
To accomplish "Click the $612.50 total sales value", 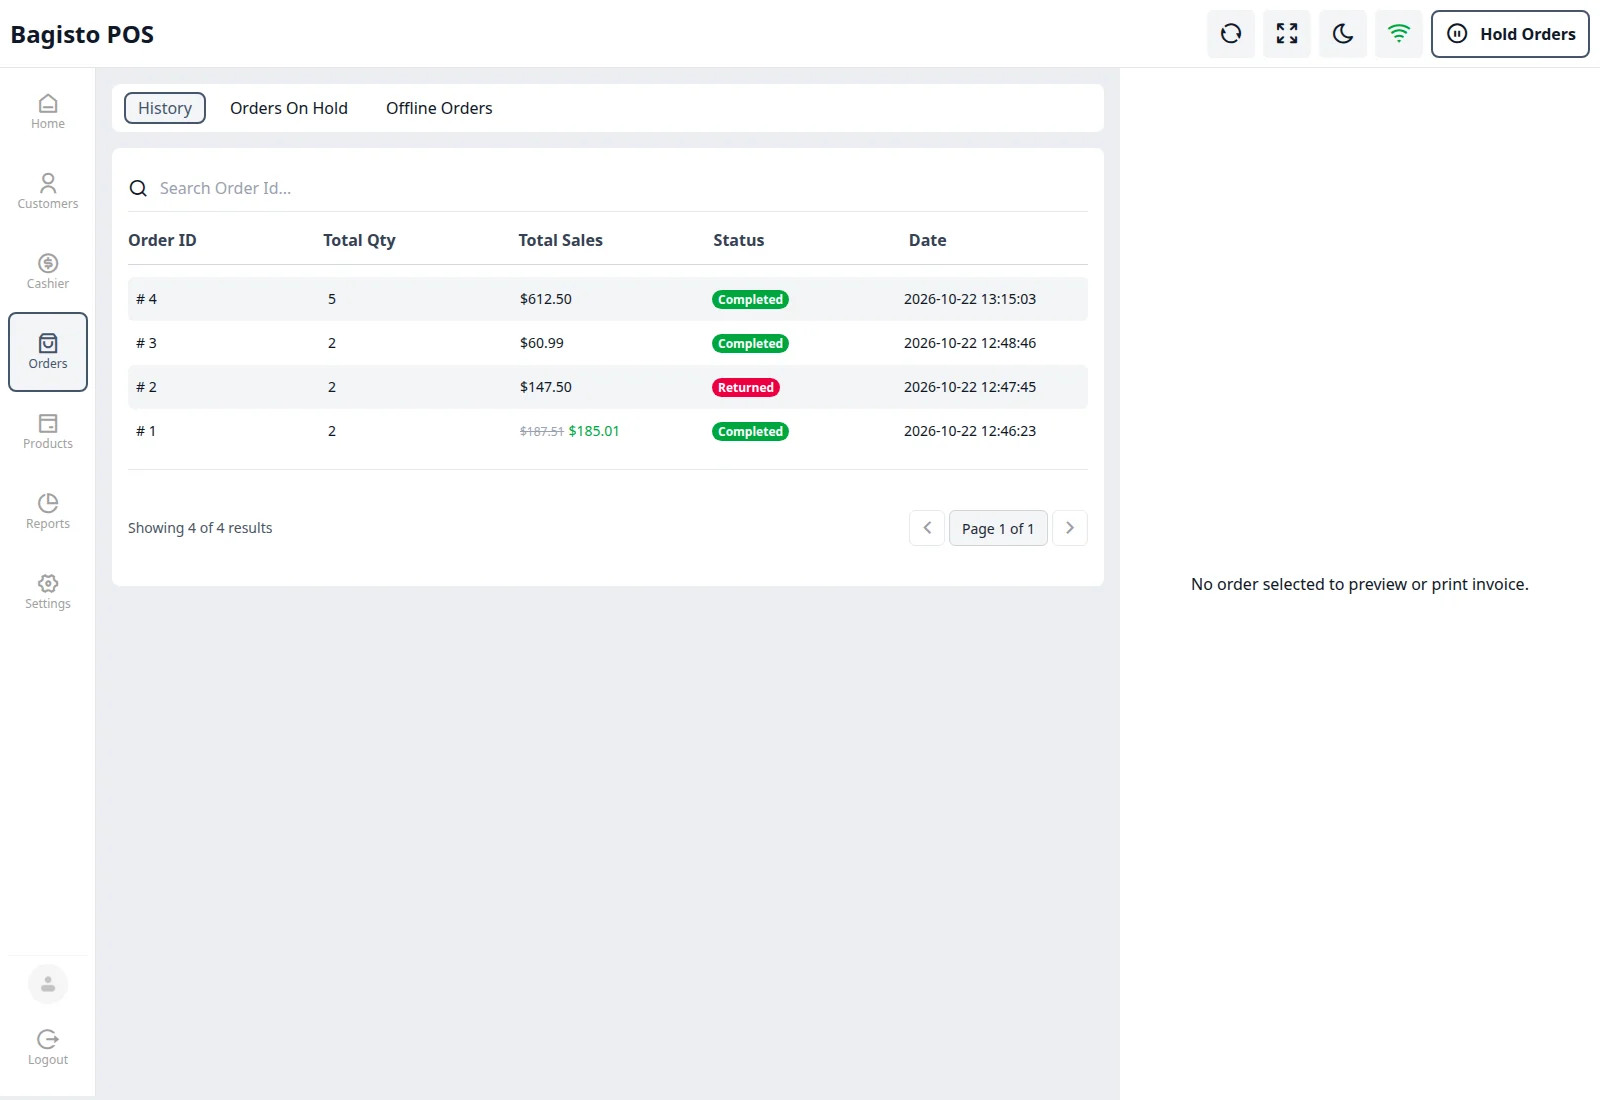I will [546, 299].
